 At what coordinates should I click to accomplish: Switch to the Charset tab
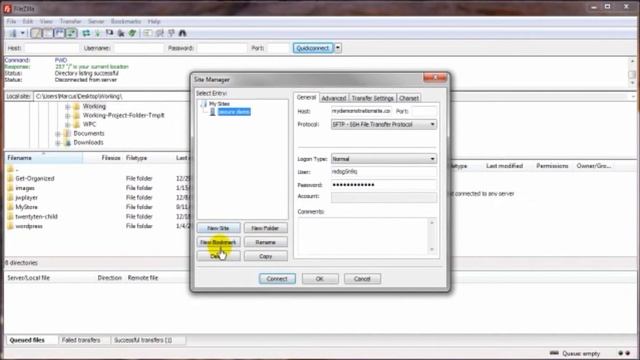(x=409, y=98)
